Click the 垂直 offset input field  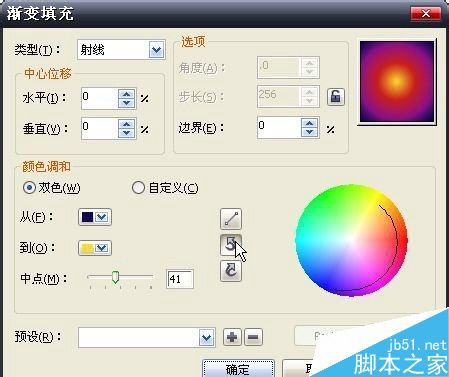point(100,129)
